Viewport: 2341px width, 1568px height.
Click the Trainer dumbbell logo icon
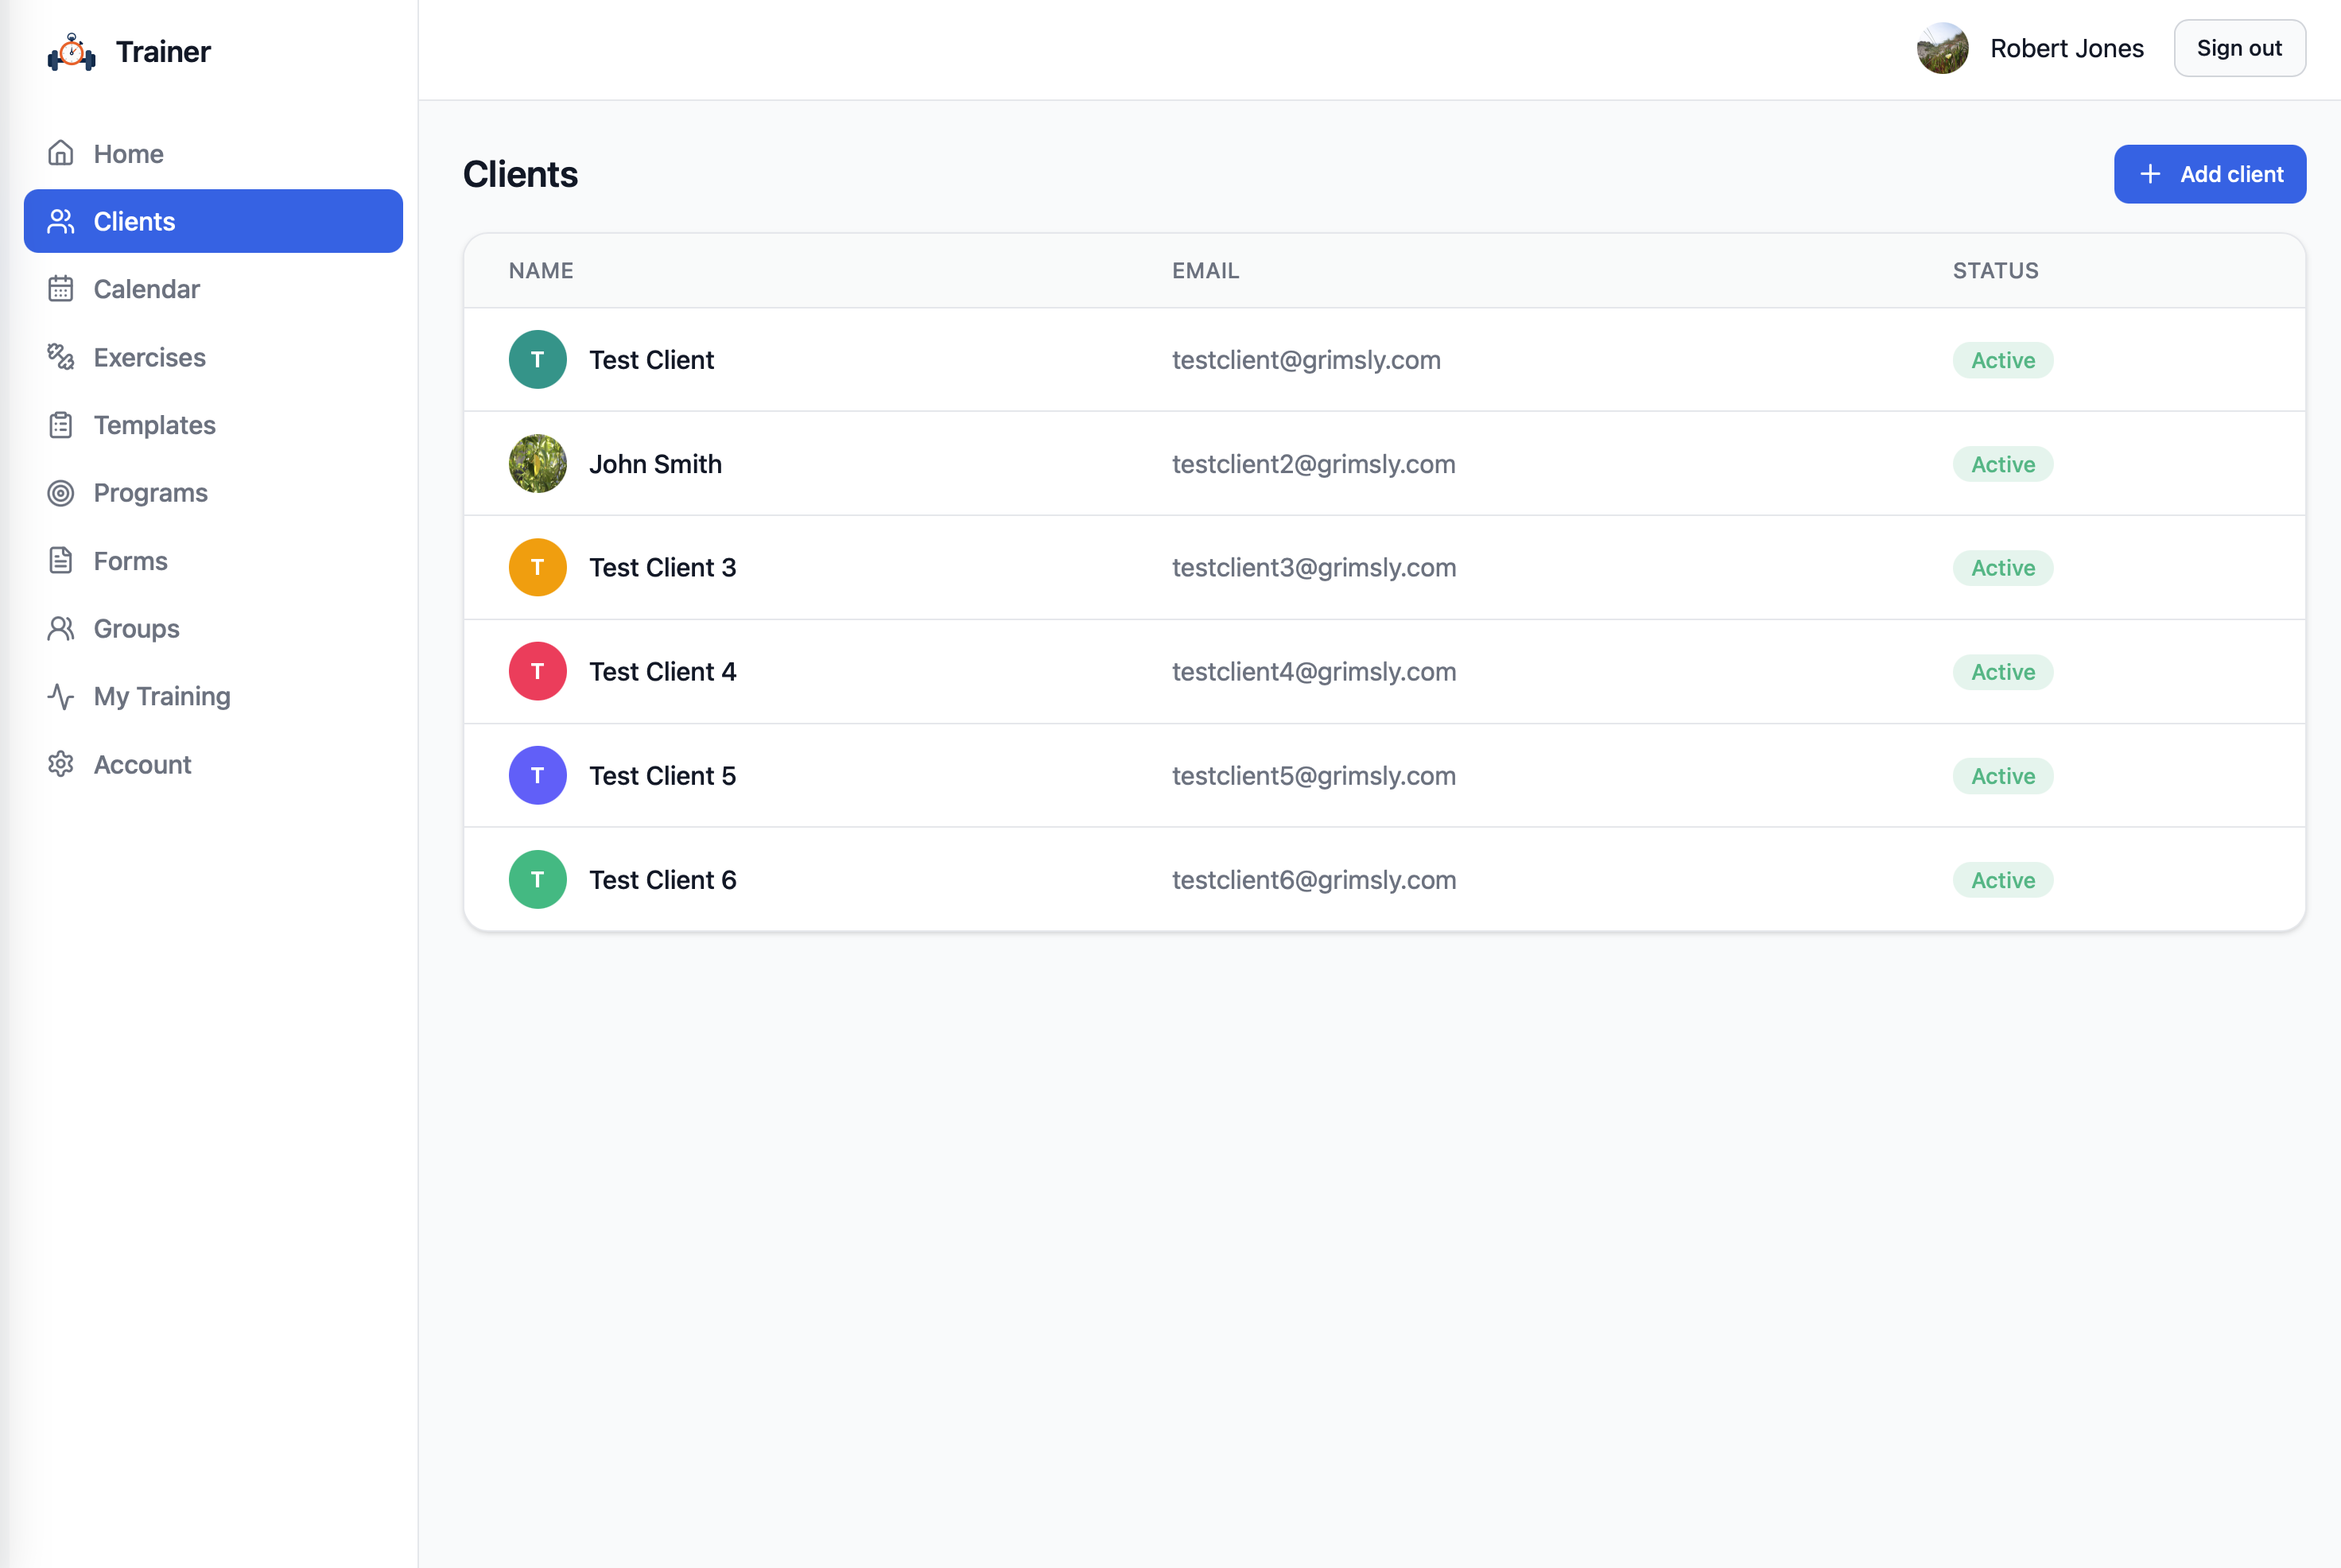click(x=72, y=52)
